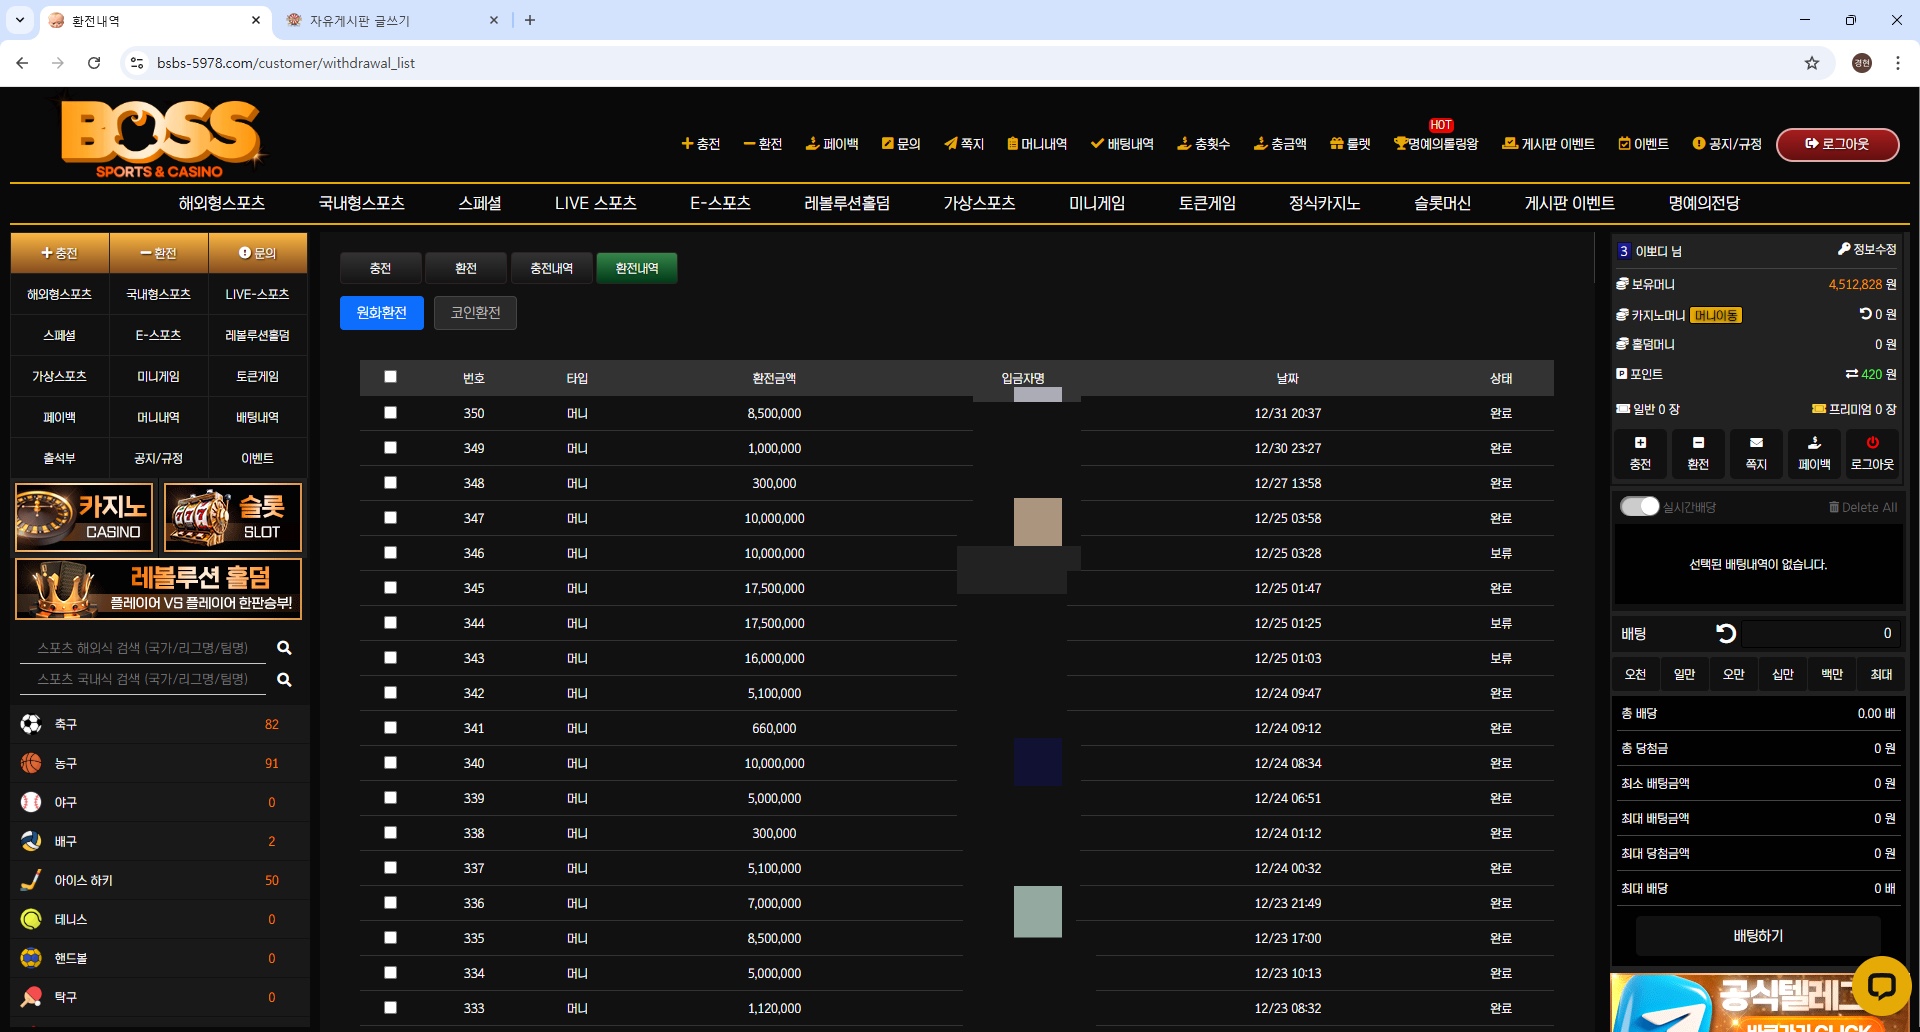Screen dimensions: 1920x1032
Task: Switch to the 충전내역 tab
Action: click(551, 268)
